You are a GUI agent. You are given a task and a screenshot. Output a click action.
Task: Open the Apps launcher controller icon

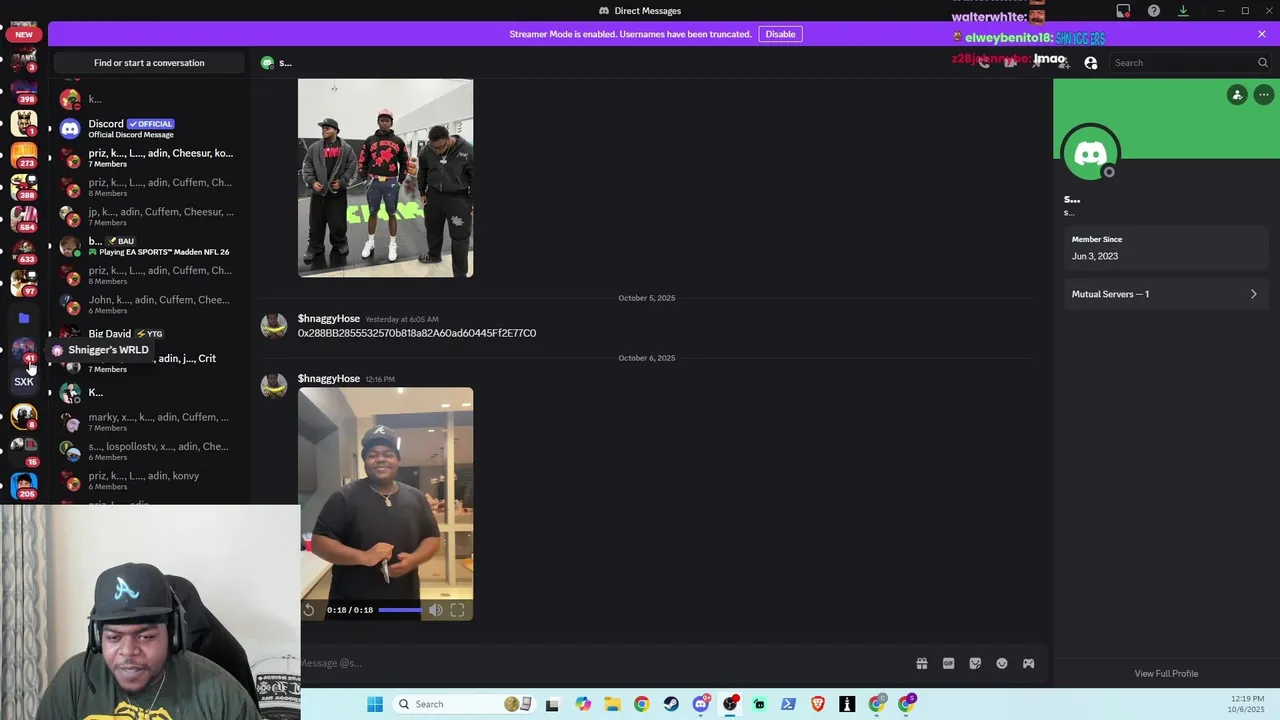click(x=1028, y=663)
